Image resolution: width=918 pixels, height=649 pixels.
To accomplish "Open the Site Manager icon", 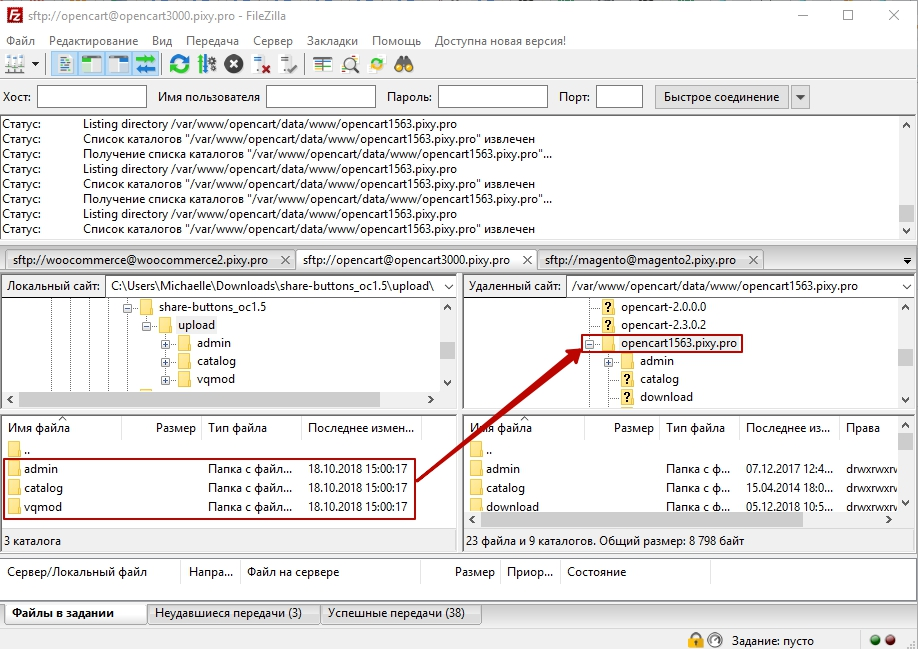I will tap(15, 64).
